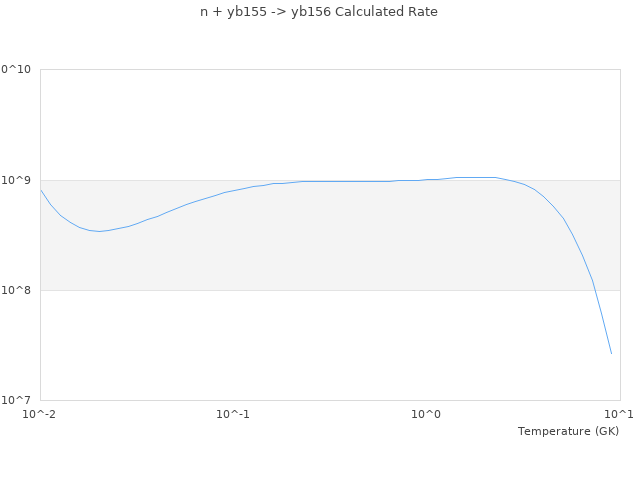Click the chart title "n + yb155 -> yb156 Calculated Rate"
Viewport: 640px width, 480px height.
[x=319, y=12]
